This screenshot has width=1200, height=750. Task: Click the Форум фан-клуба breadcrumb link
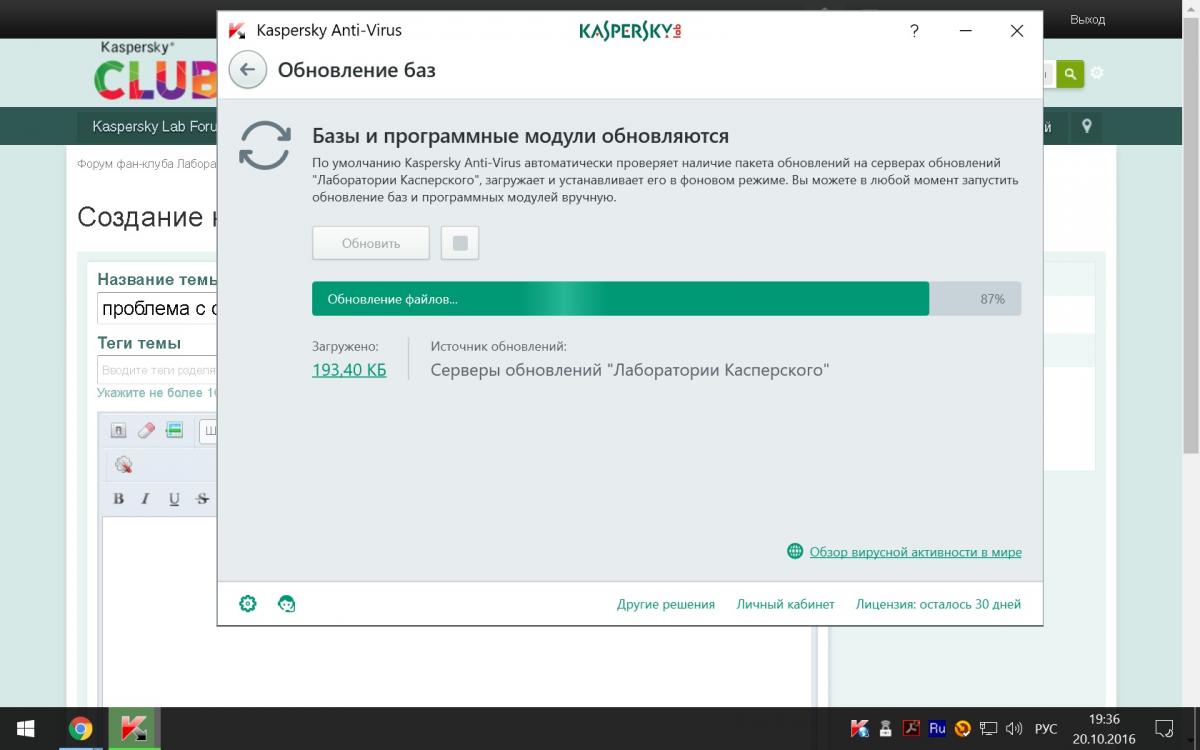(x=147, y=163)
